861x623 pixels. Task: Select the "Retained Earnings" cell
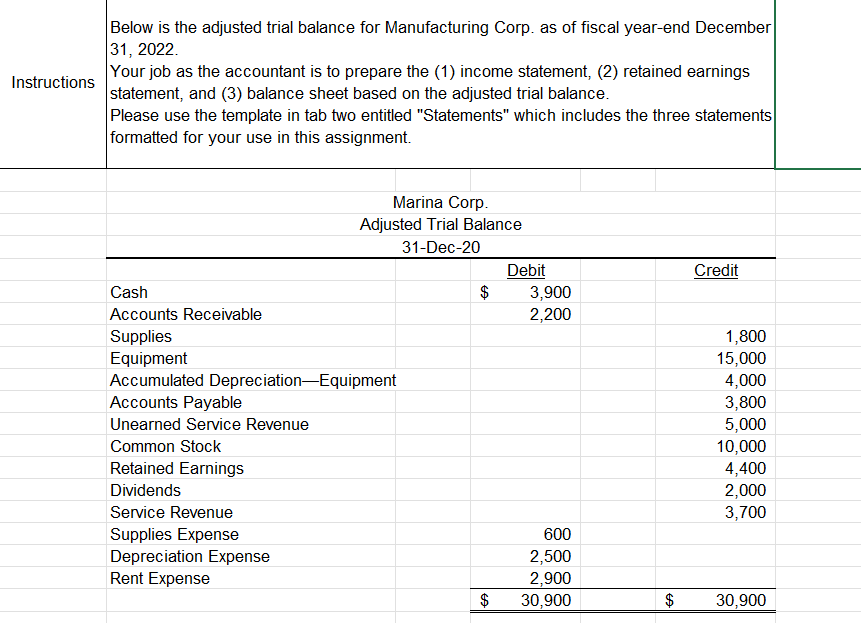177,468
